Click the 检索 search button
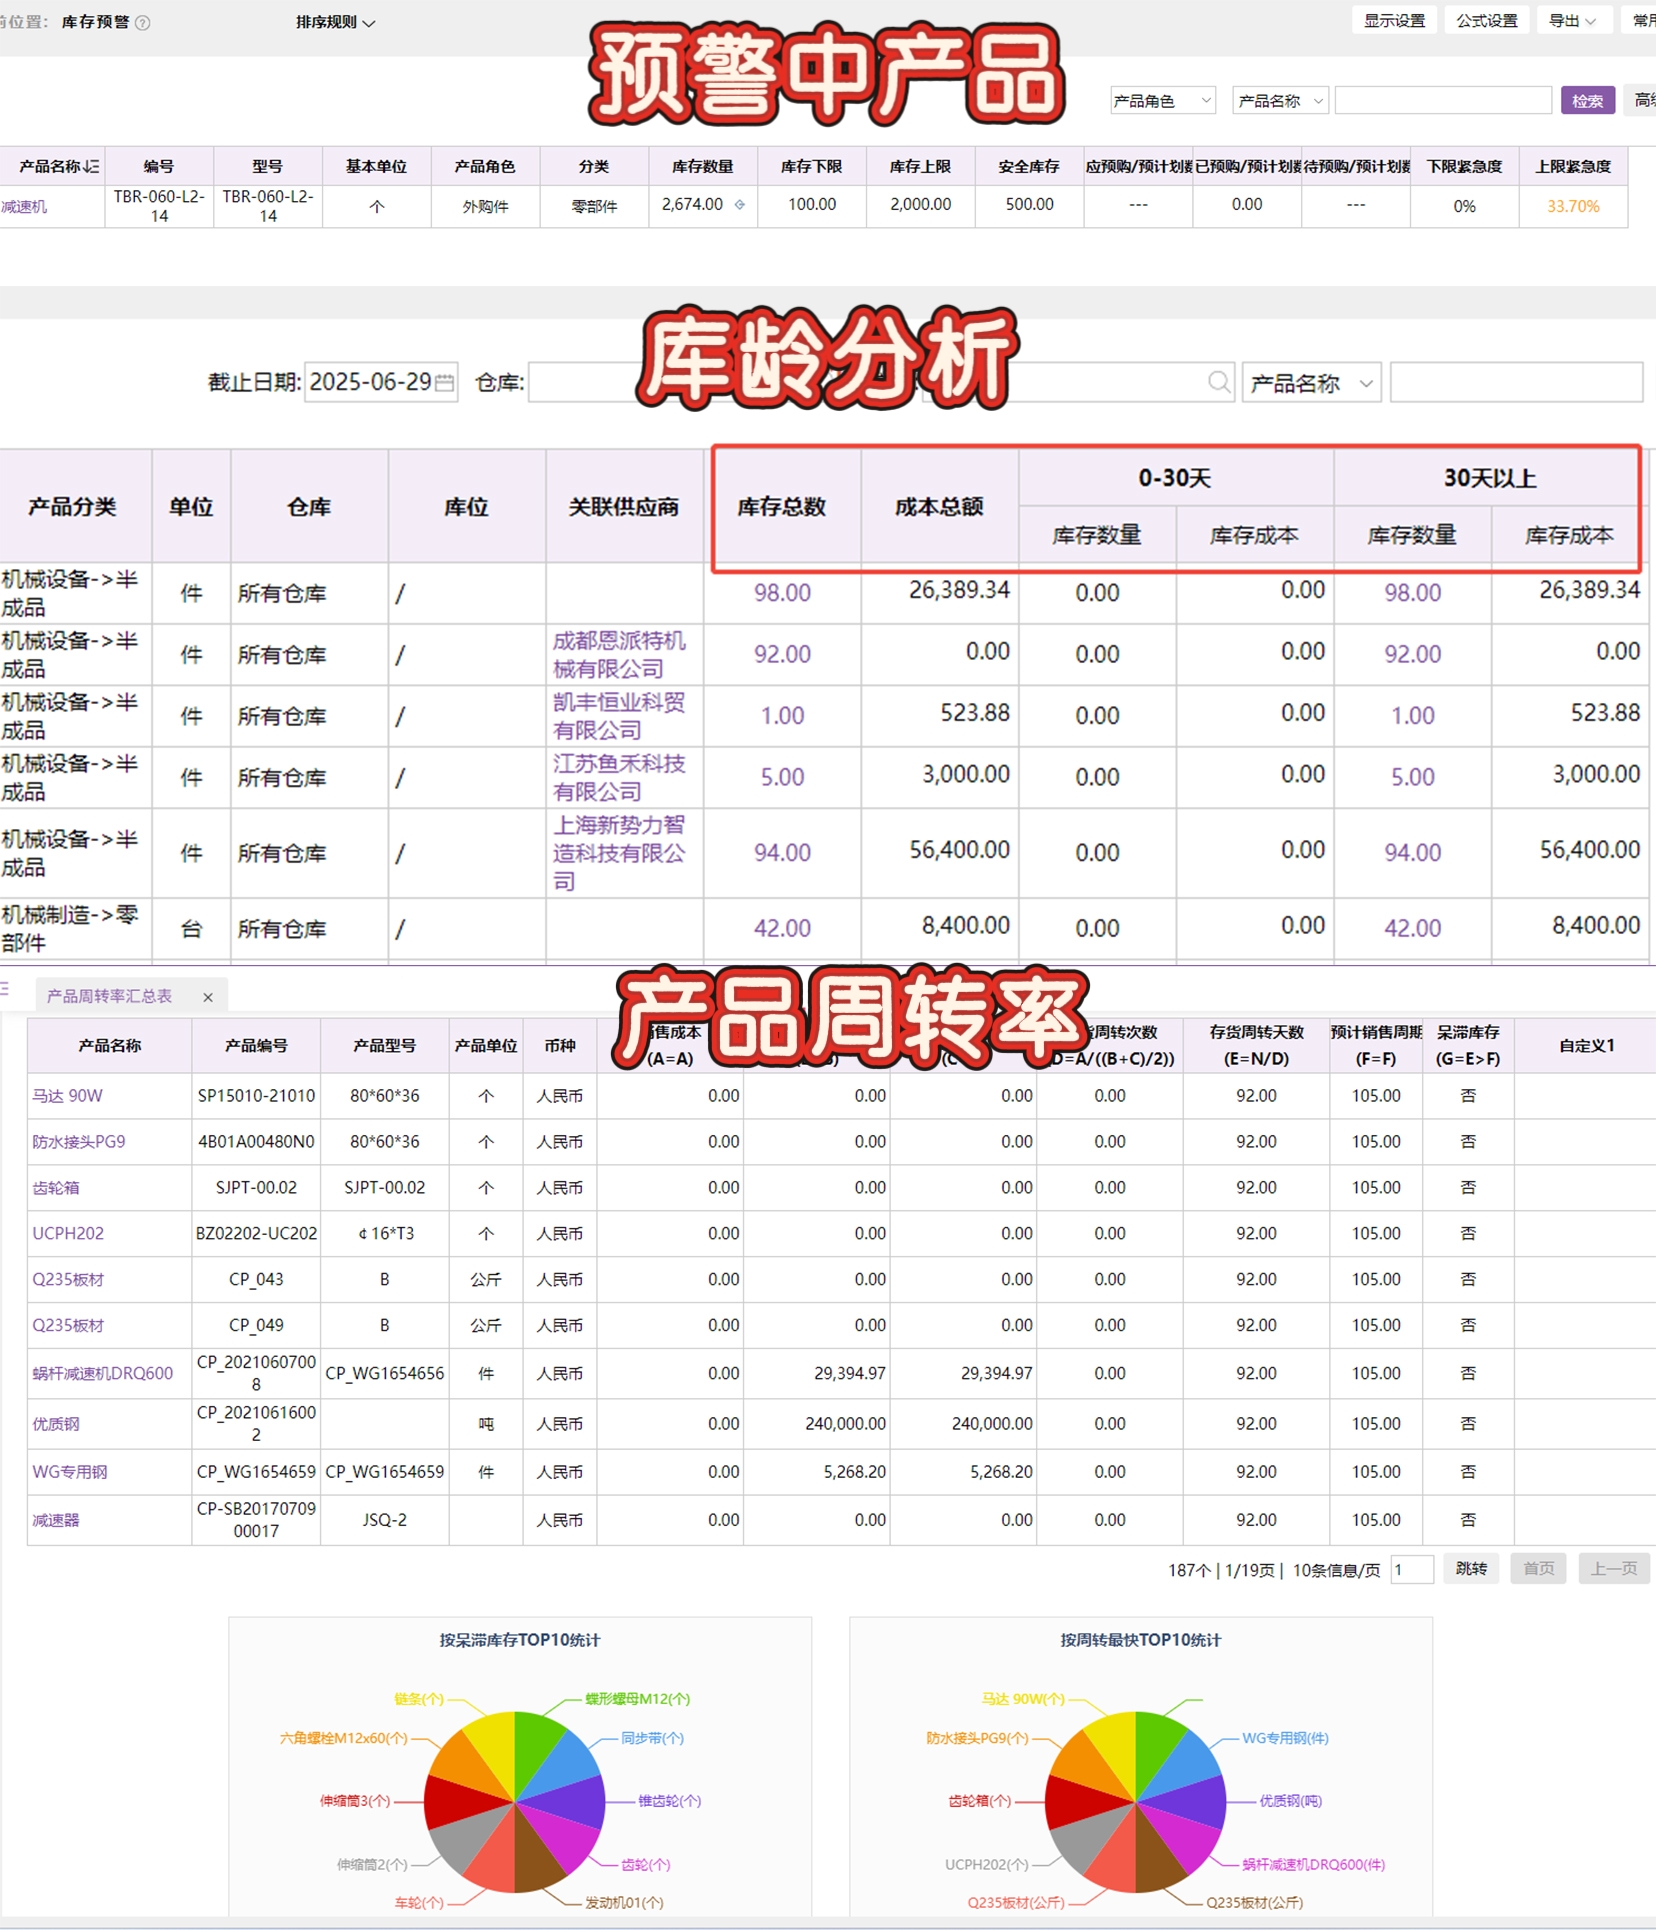The image size is (1656, 1930). [1587, 101]
